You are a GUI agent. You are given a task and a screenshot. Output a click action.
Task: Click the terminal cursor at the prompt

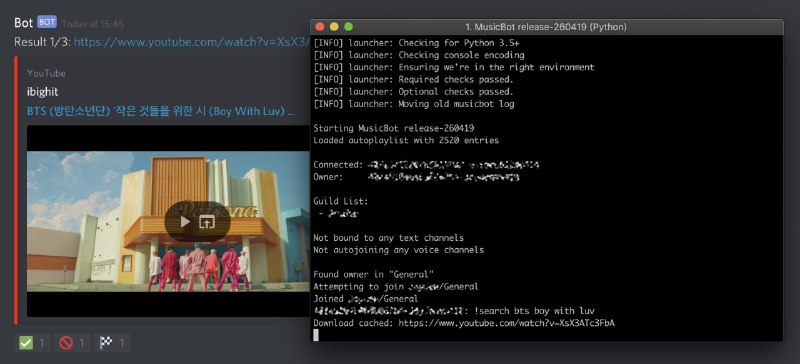coord(316,335)
